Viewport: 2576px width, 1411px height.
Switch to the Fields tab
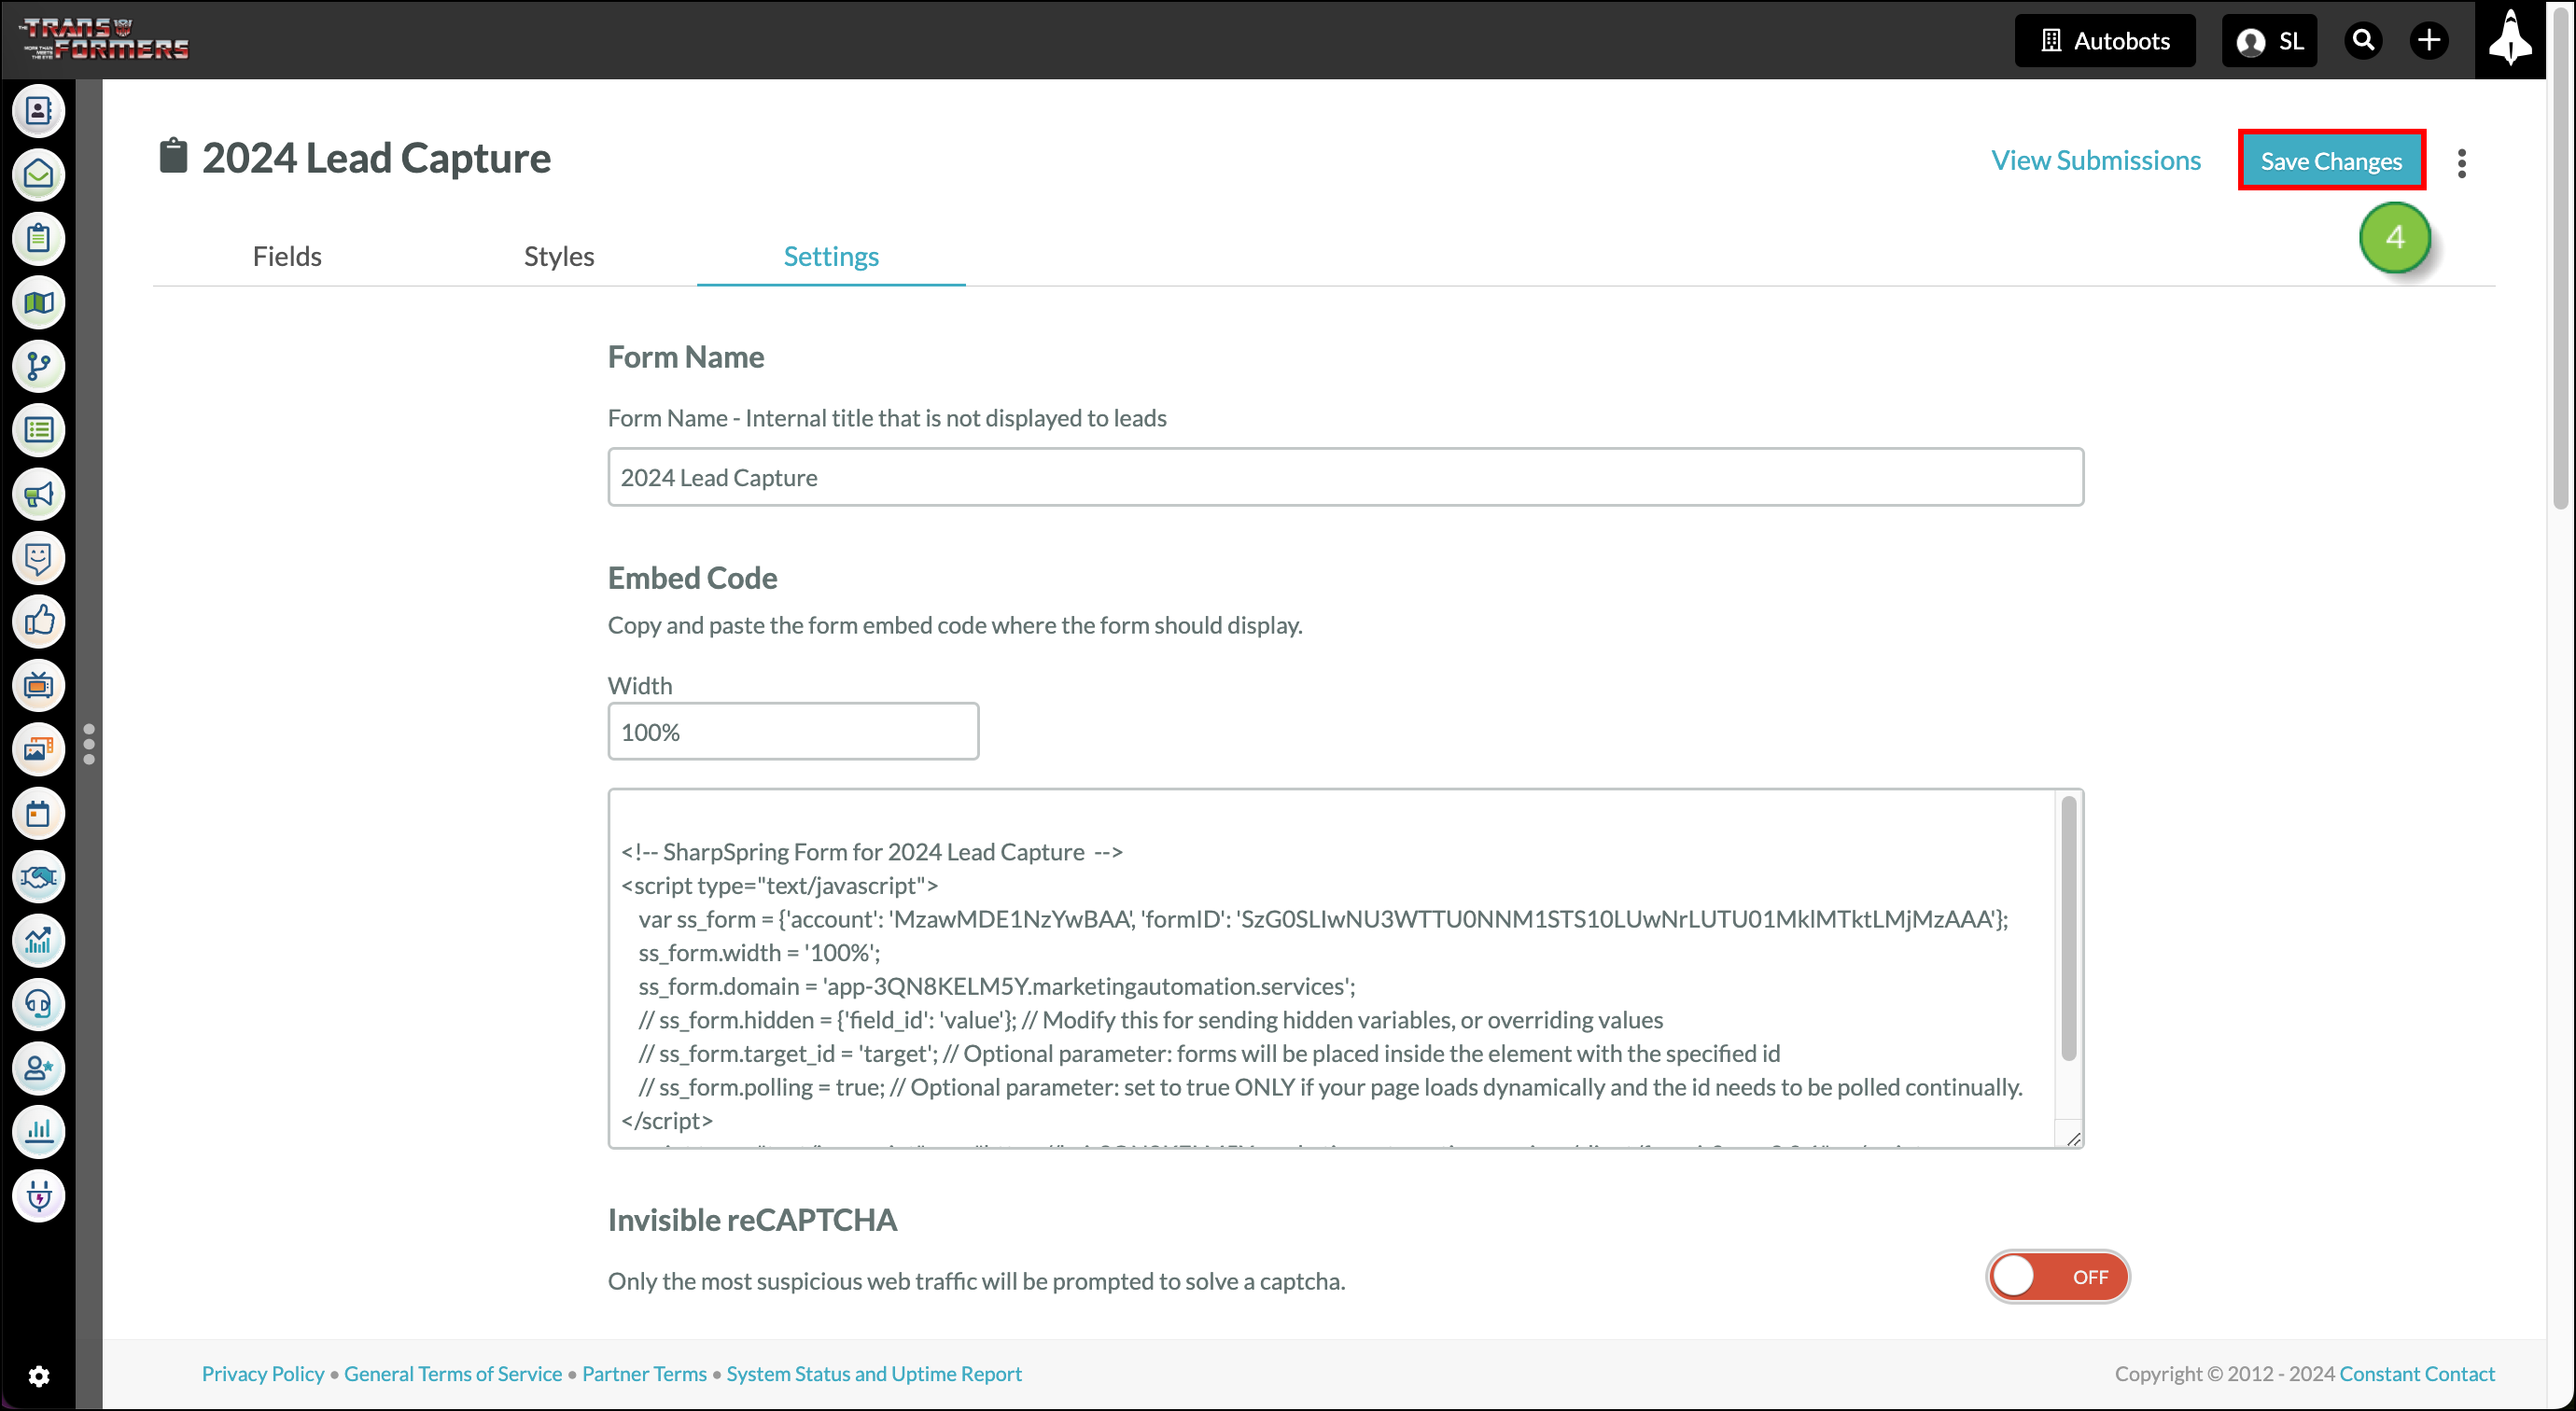click(287, 257)
